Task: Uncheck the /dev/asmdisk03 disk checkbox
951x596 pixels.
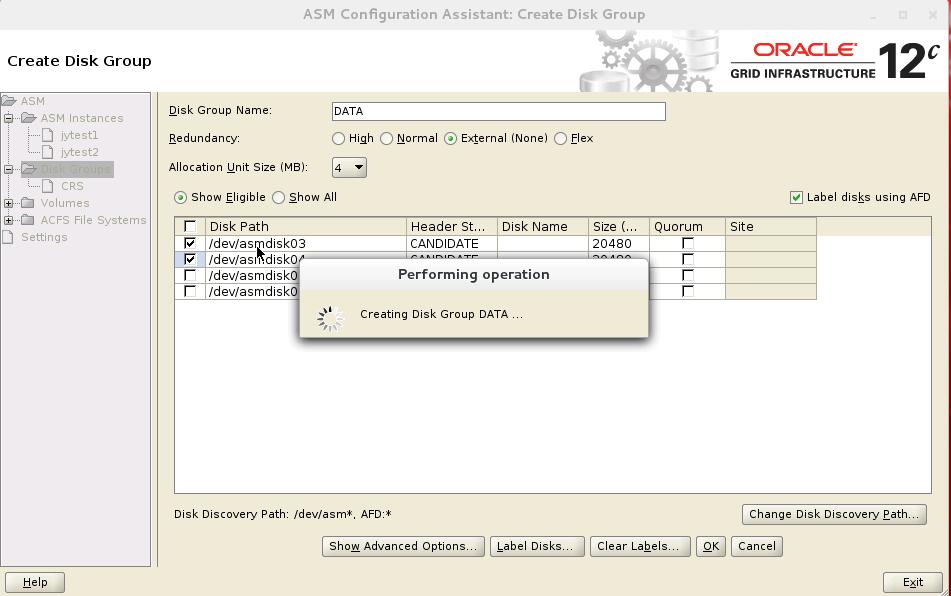Action: pos(190,243)
